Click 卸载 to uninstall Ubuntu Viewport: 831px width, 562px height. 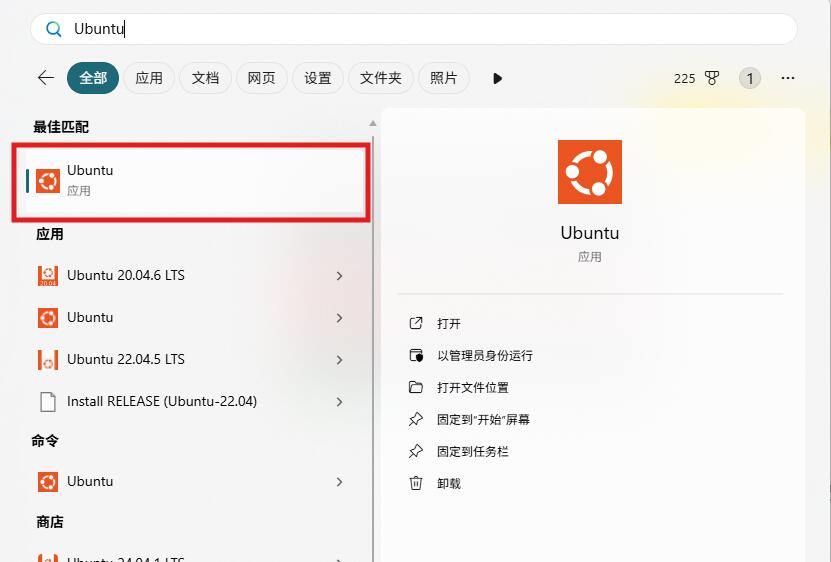pos(449,484)
